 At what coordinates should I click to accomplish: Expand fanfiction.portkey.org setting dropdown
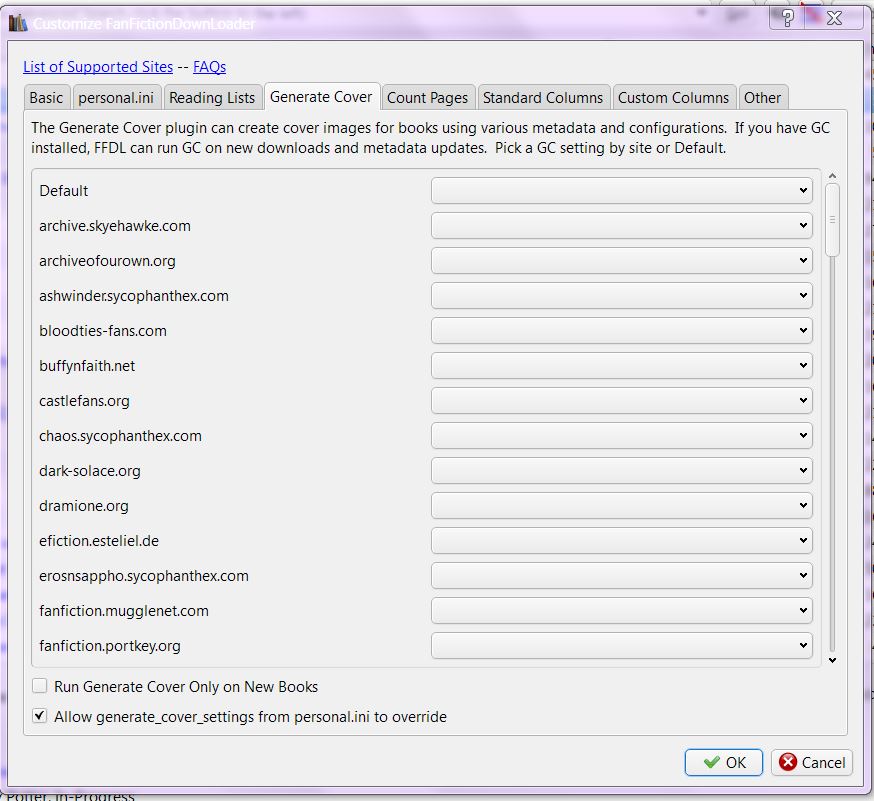621,645
